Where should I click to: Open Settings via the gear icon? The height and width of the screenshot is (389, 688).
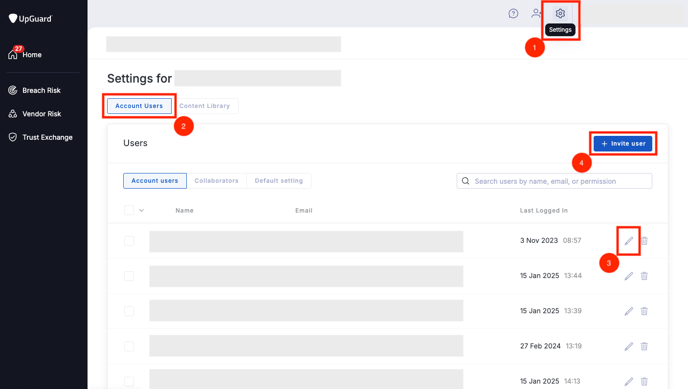[560, 14]
